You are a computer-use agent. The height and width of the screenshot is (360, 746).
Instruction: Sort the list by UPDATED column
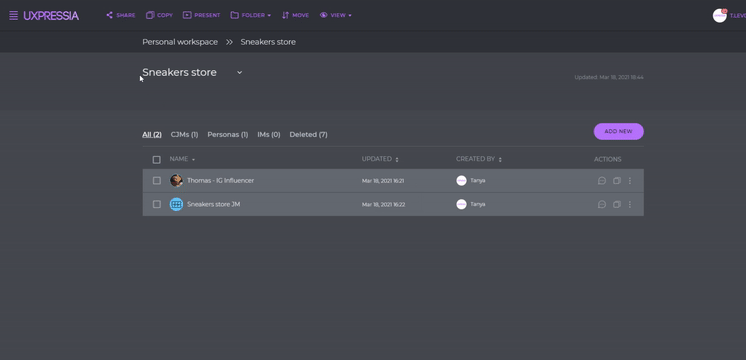pos(380,159)
